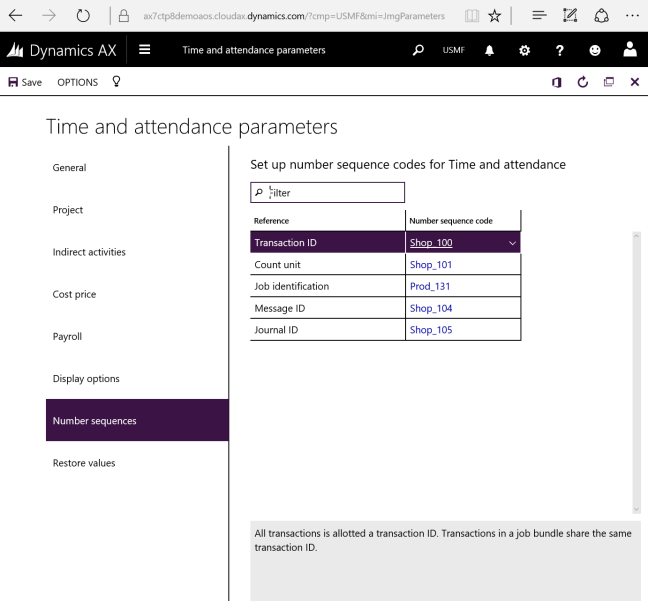Image resolution: width=648 pixels, height=601 pixels.
Task: Open the Dynamics AX navigation hamburger menu
Action: pyautogui.click(x=145, y=50)
